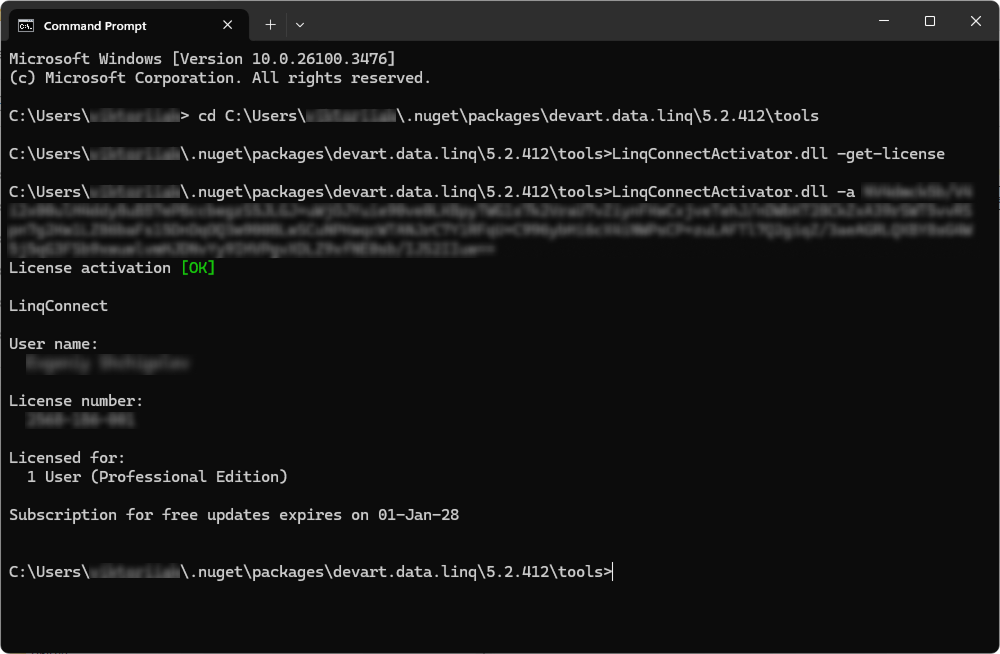
Task: Click the LinqConnect product name text
Action: click(x=56, y=305)
